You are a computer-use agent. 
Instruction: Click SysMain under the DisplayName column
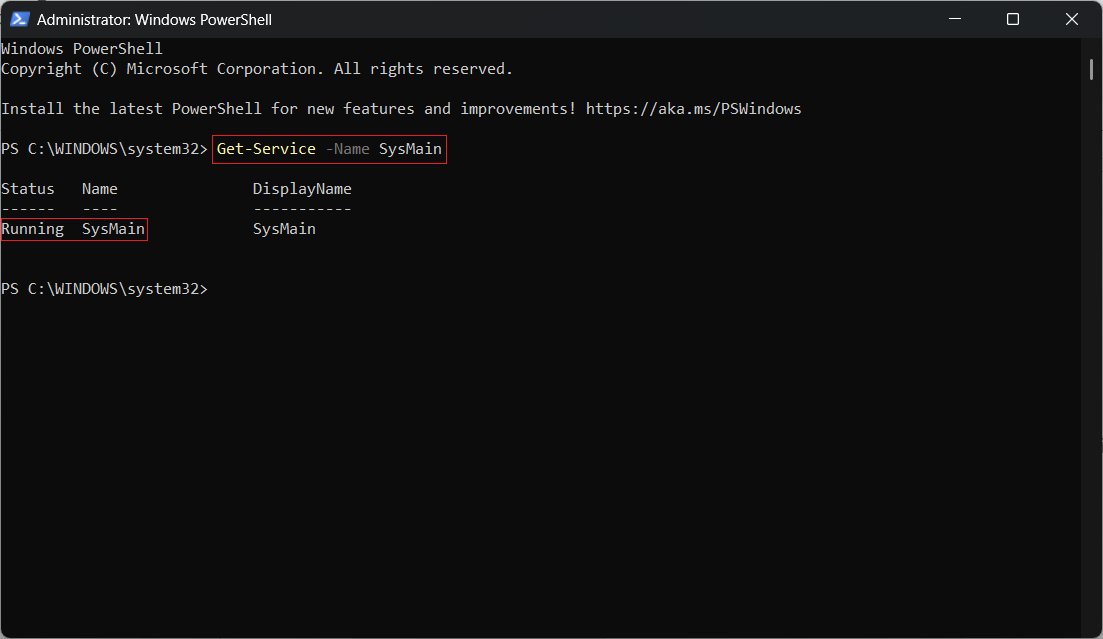coord(284,229)
